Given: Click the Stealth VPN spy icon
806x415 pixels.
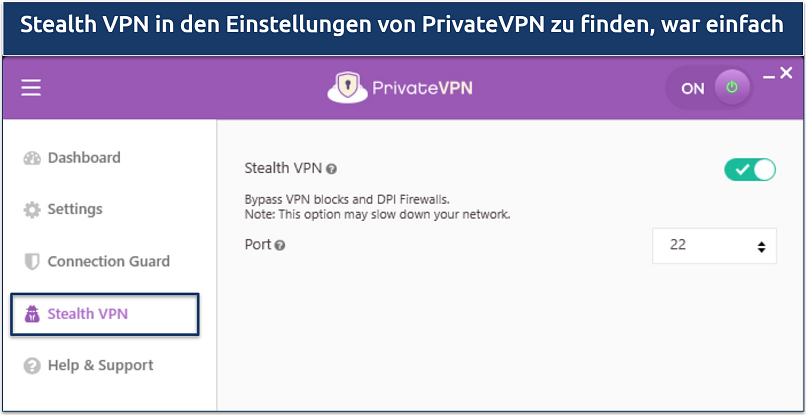Looking at the screenshot, I should click(31, 314).
